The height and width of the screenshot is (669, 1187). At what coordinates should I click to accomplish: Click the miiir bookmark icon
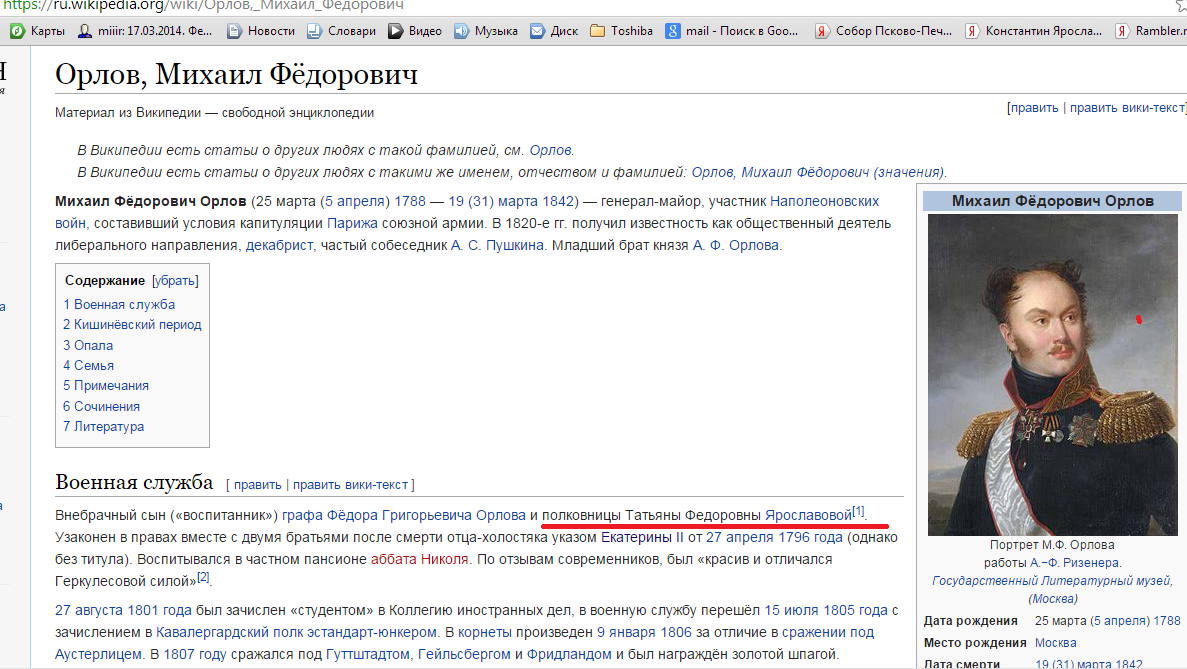pyautogui.click(x=86, y=31)
